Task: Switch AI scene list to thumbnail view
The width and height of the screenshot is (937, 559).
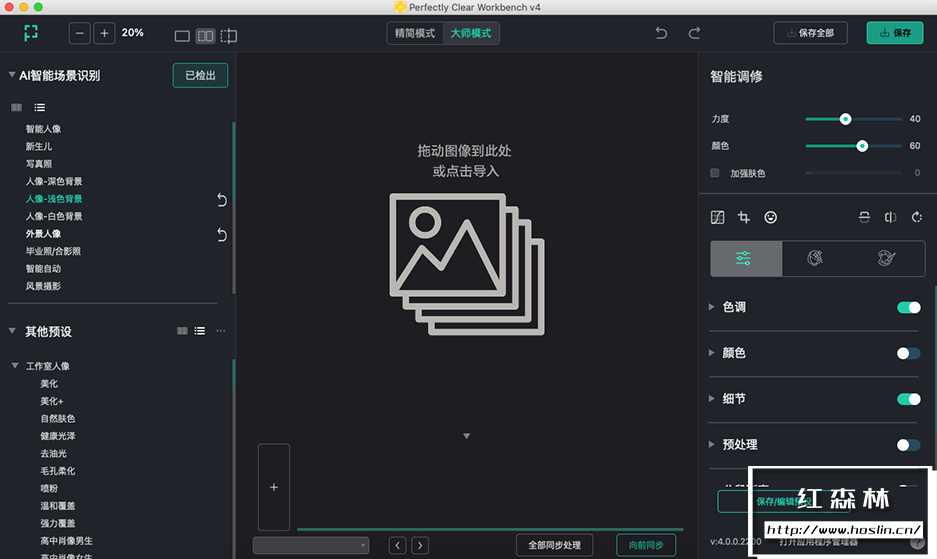Action: (16, 108)
